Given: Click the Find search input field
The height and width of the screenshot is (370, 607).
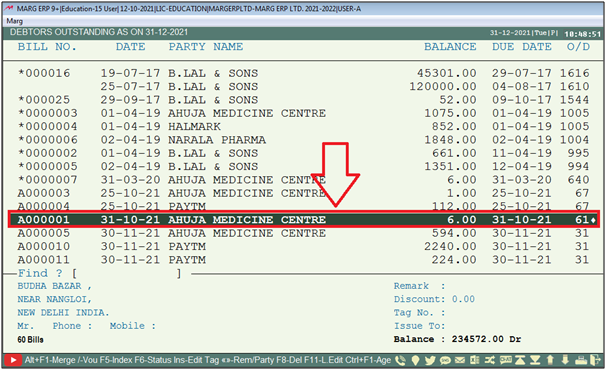Looking at the screenshot, I should [x=128, y=274].
